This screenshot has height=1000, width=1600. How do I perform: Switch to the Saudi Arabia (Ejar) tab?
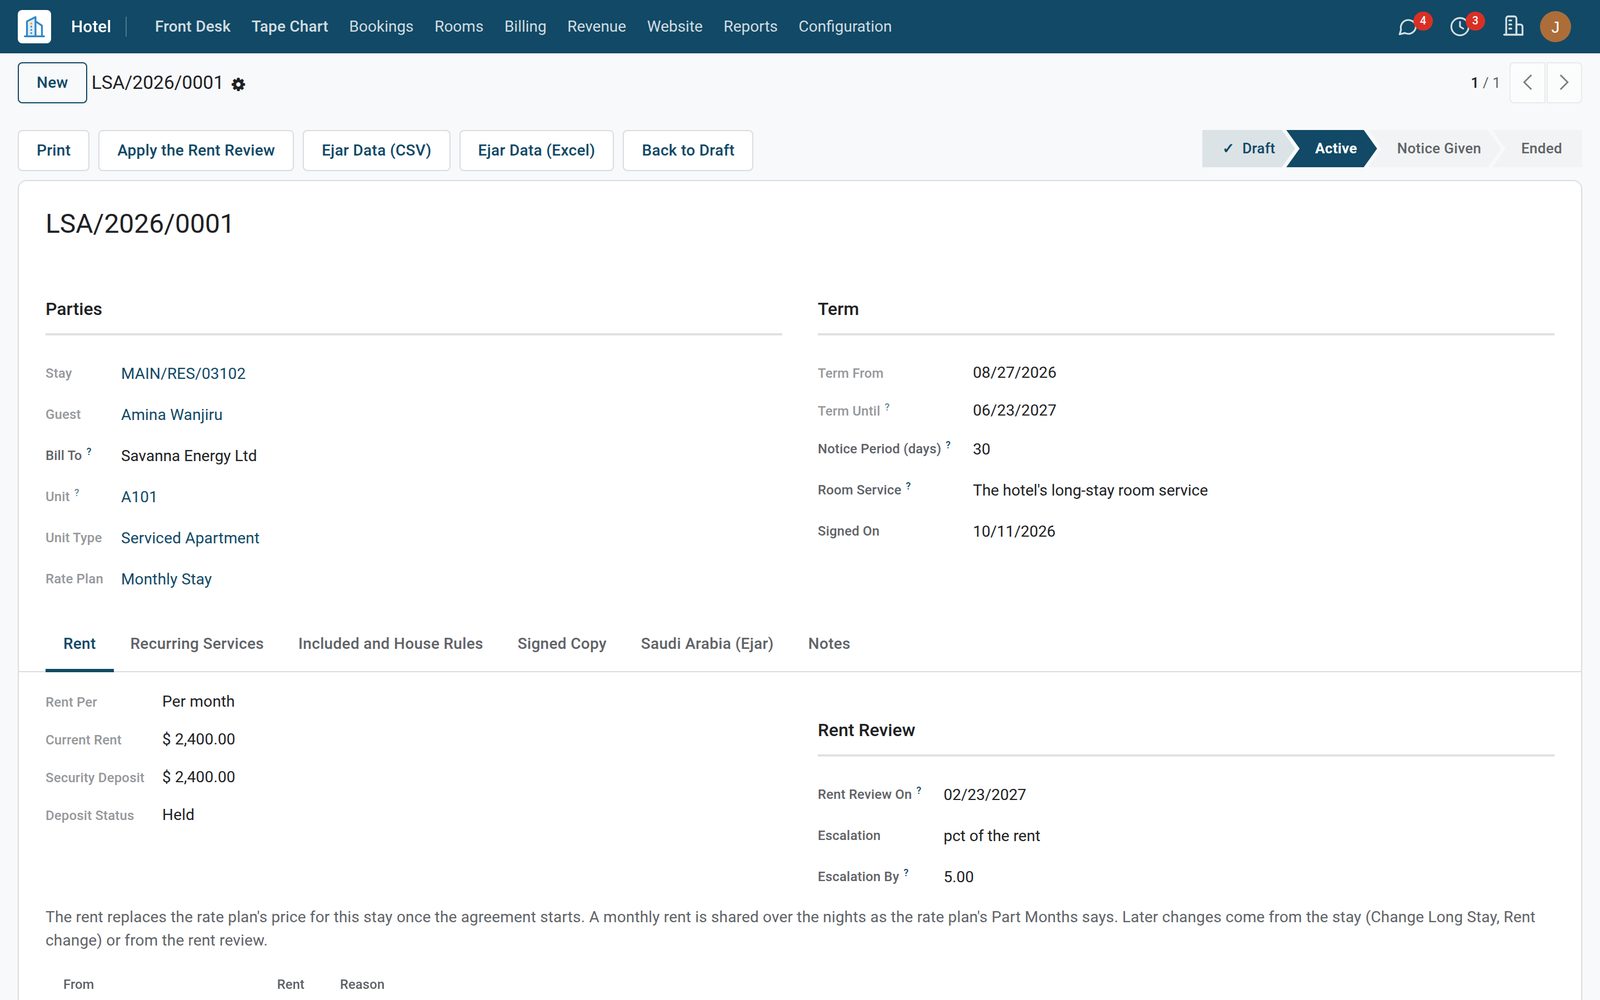click(x=707, y=644)
